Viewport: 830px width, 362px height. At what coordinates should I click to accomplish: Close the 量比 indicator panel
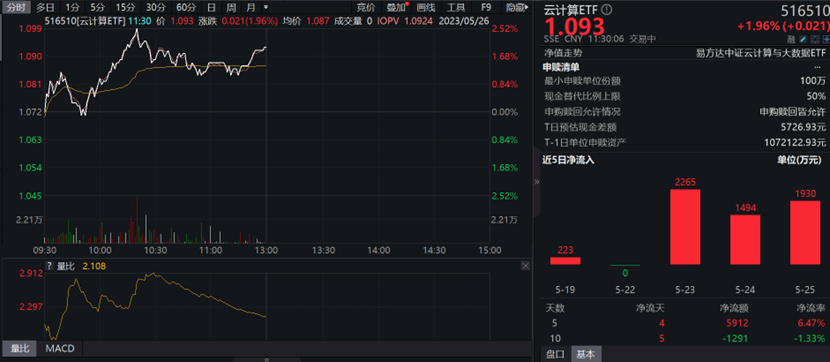[x=525, y=266]
